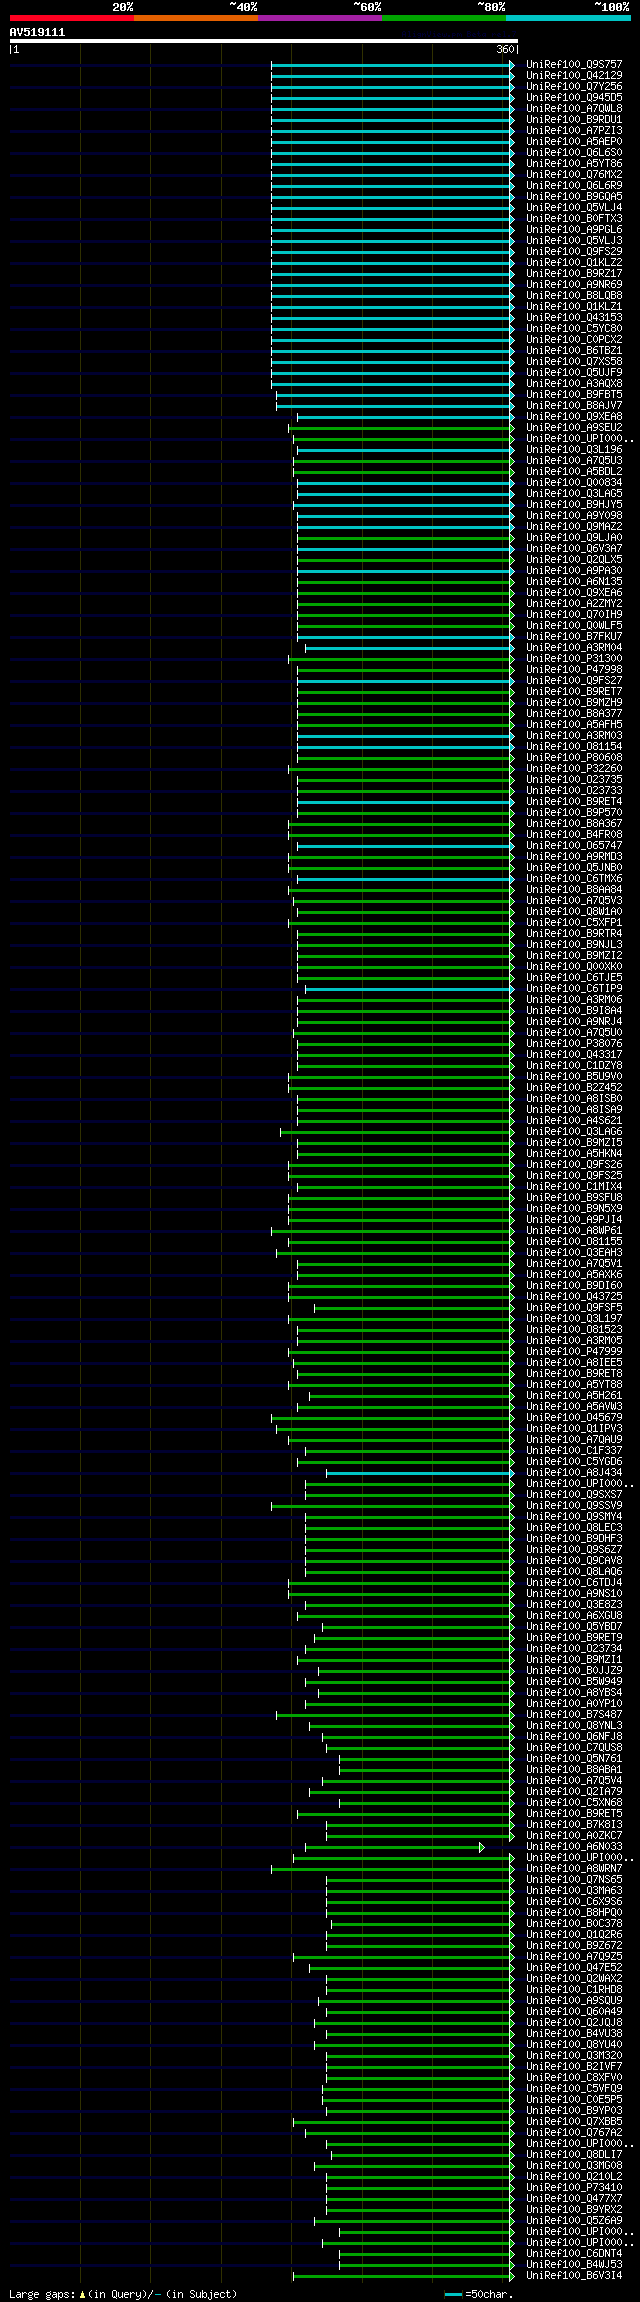
Task: Click the UniRef100_B6TBZ1 label
Action: click(574, 350)
